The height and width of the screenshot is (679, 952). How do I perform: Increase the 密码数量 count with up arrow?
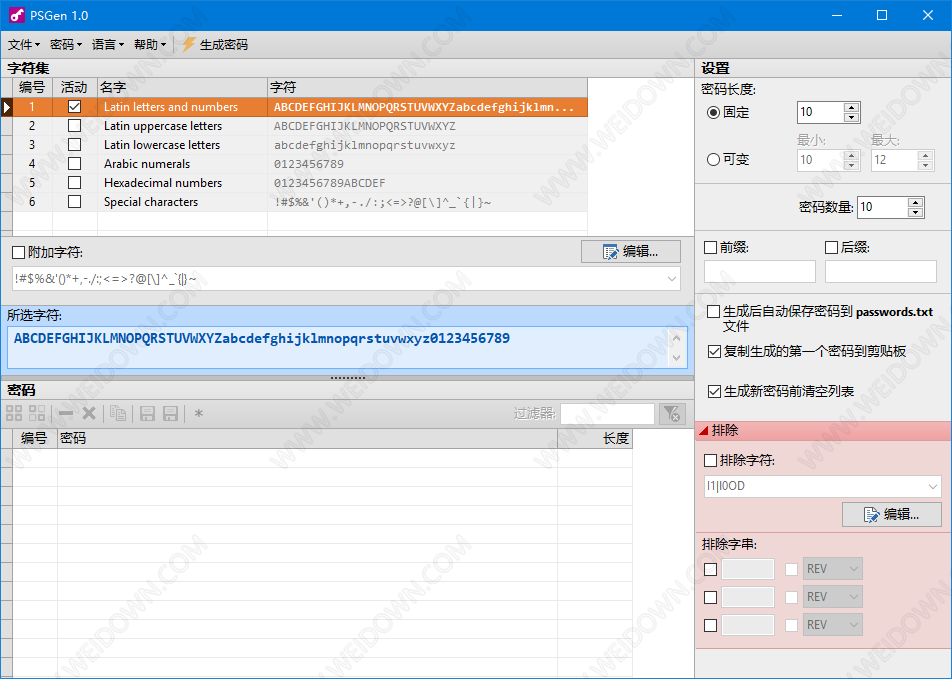pyautogui.click(x=915, y=202)
